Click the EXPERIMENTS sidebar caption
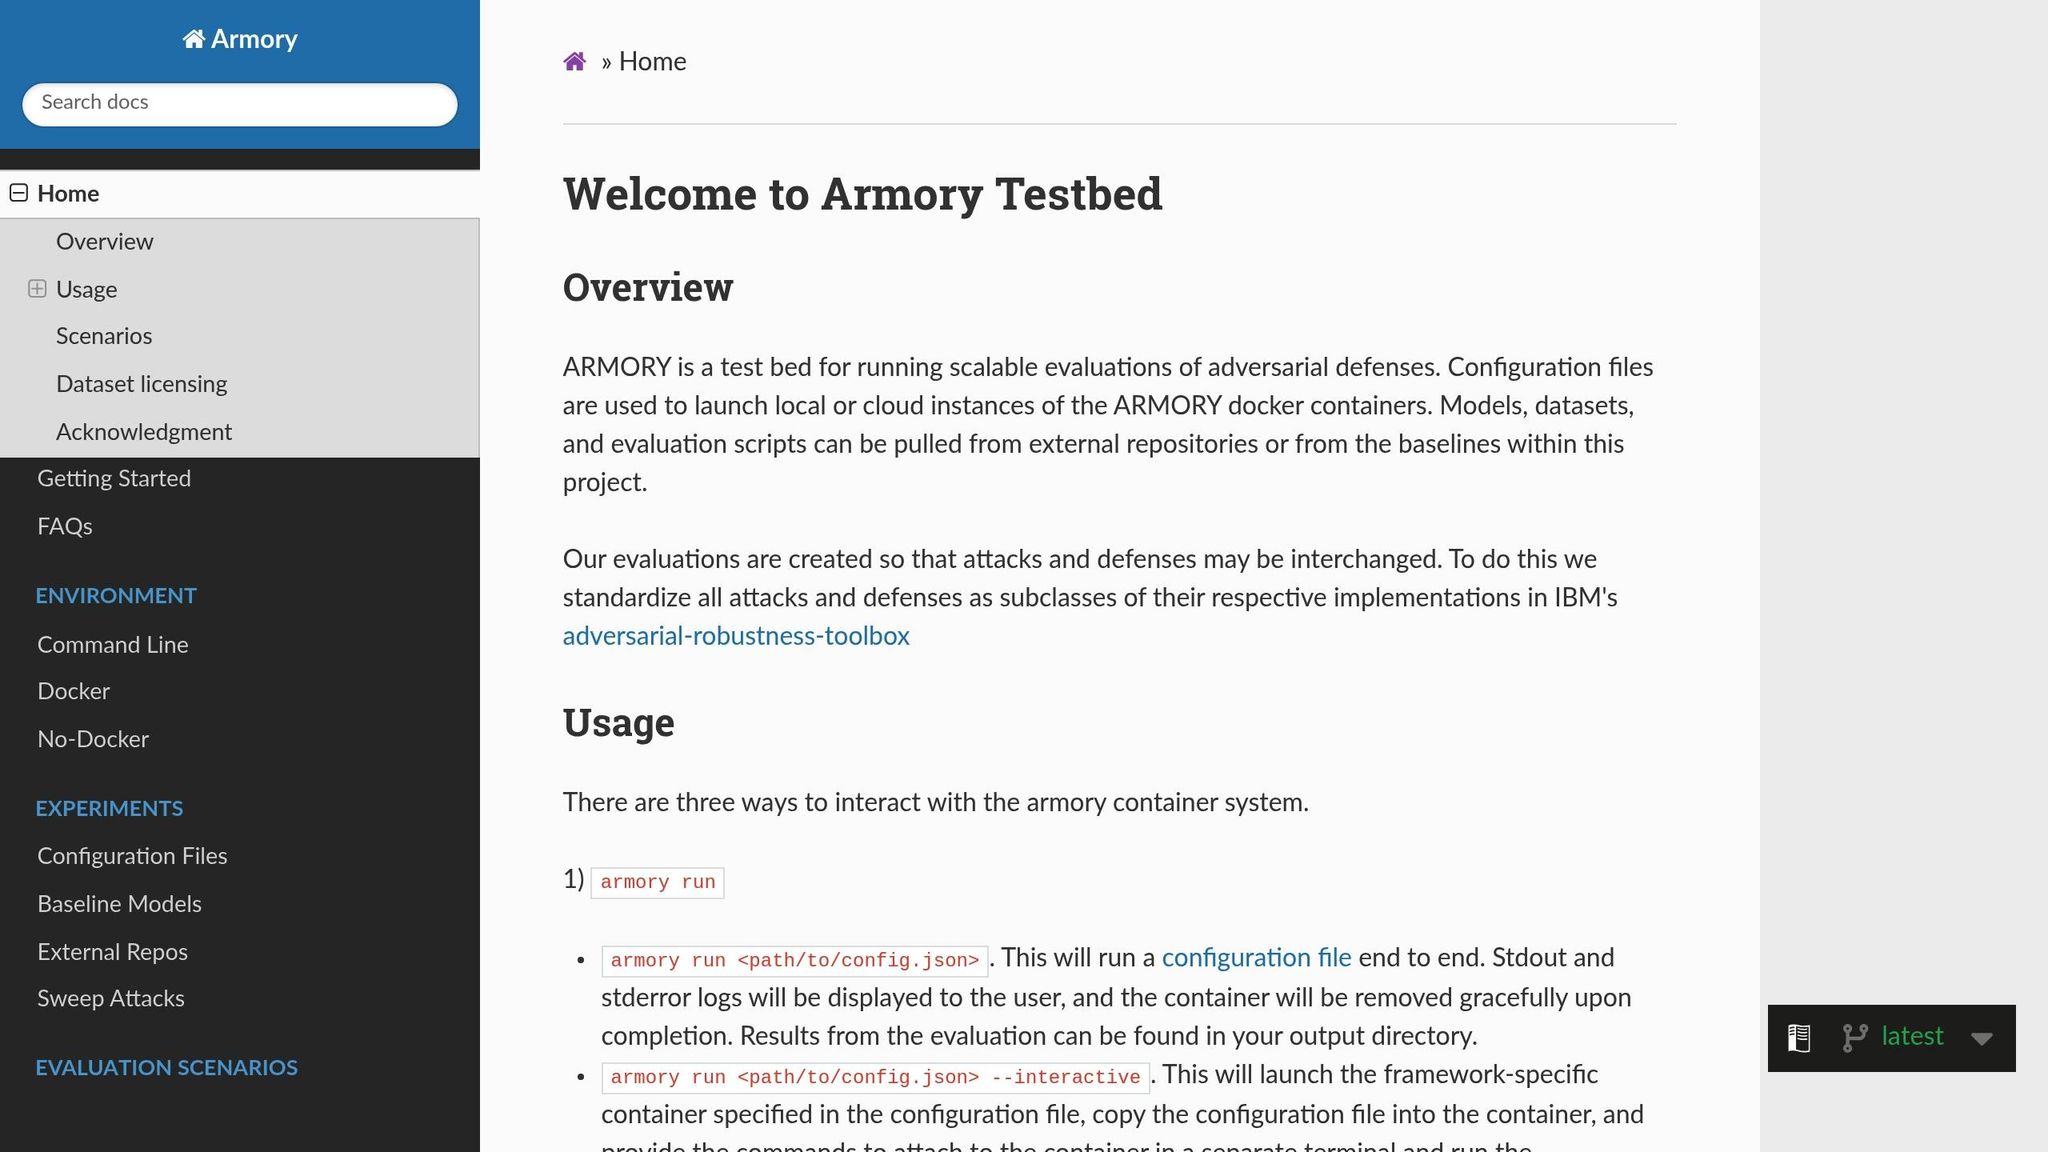The image size is (2048, 1152). click(109, 809)
